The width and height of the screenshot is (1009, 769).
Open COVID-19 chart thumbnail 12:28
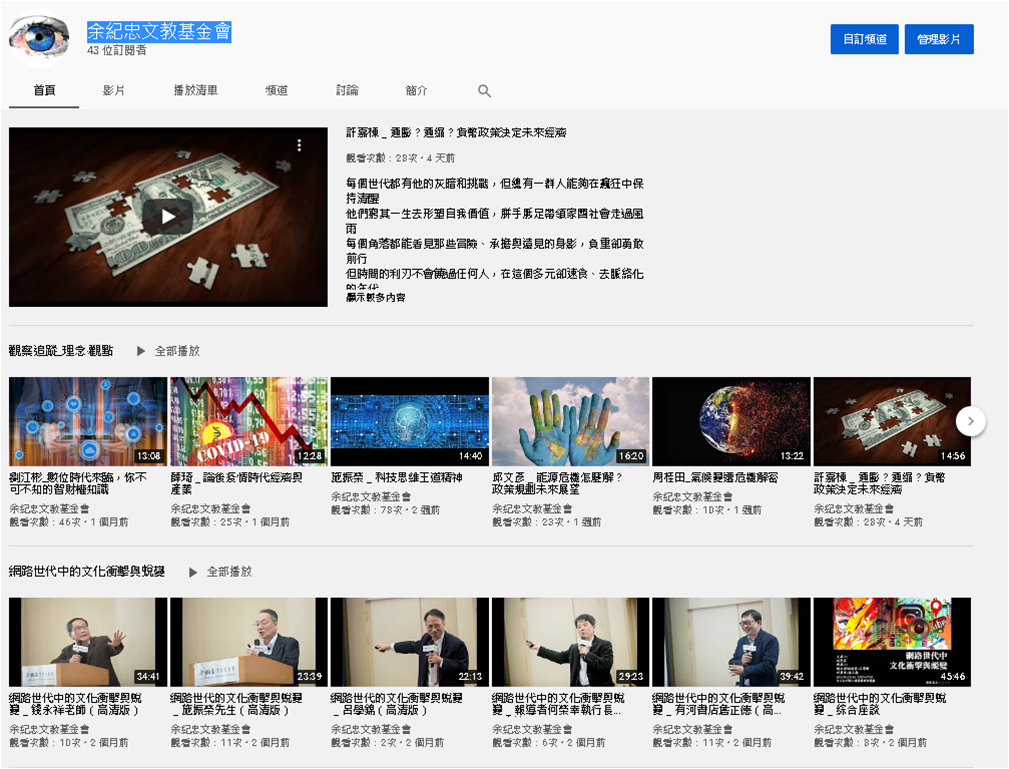click(x=249, y=422)
